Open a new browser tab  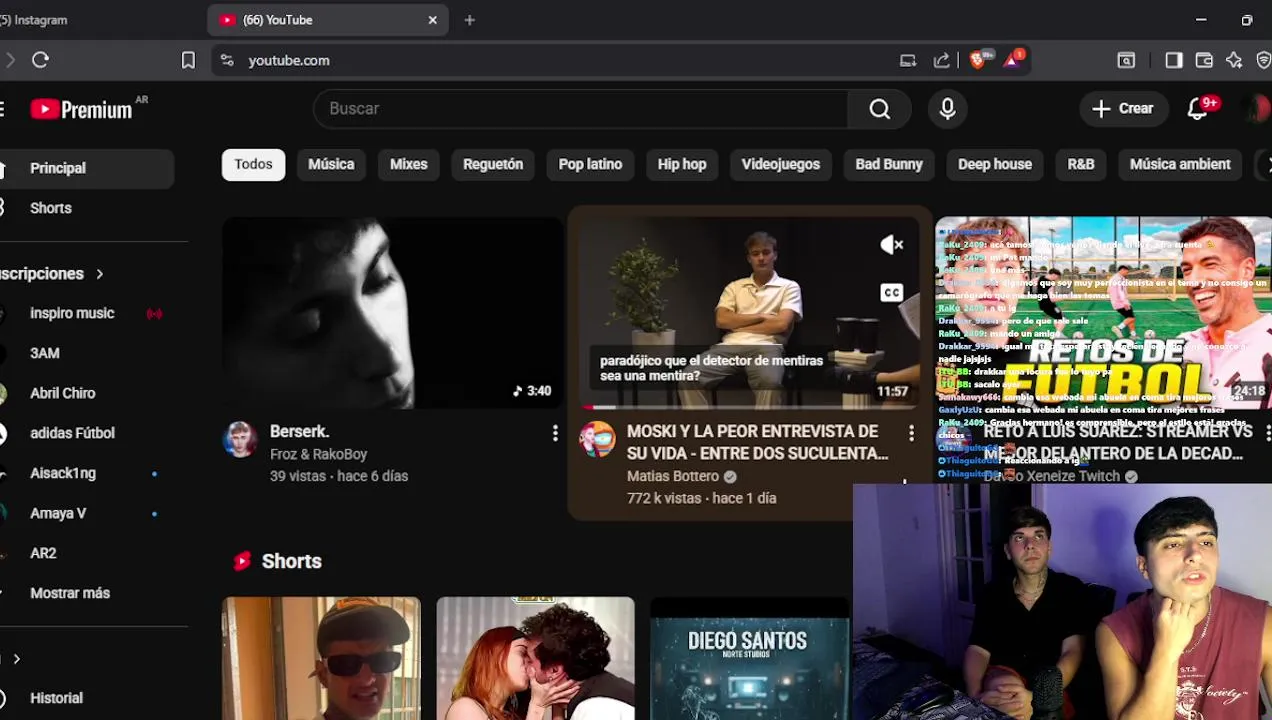click(469, 20)
